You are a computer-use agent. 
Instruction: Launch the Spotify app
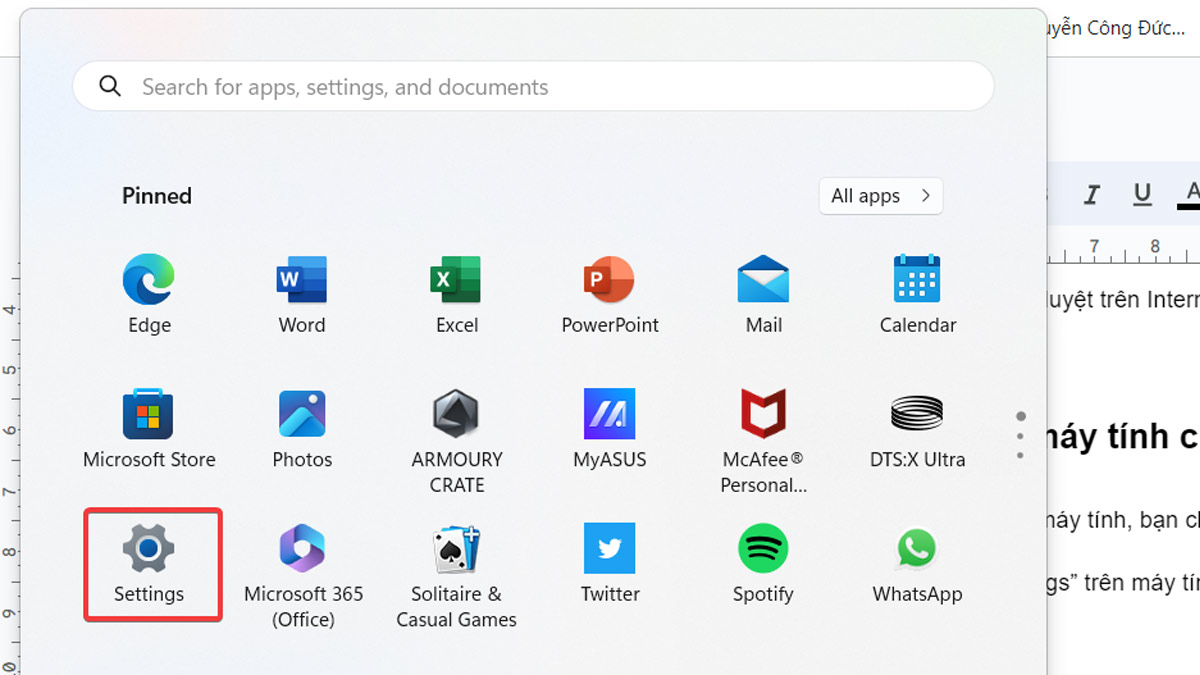[x=763, y=550]
